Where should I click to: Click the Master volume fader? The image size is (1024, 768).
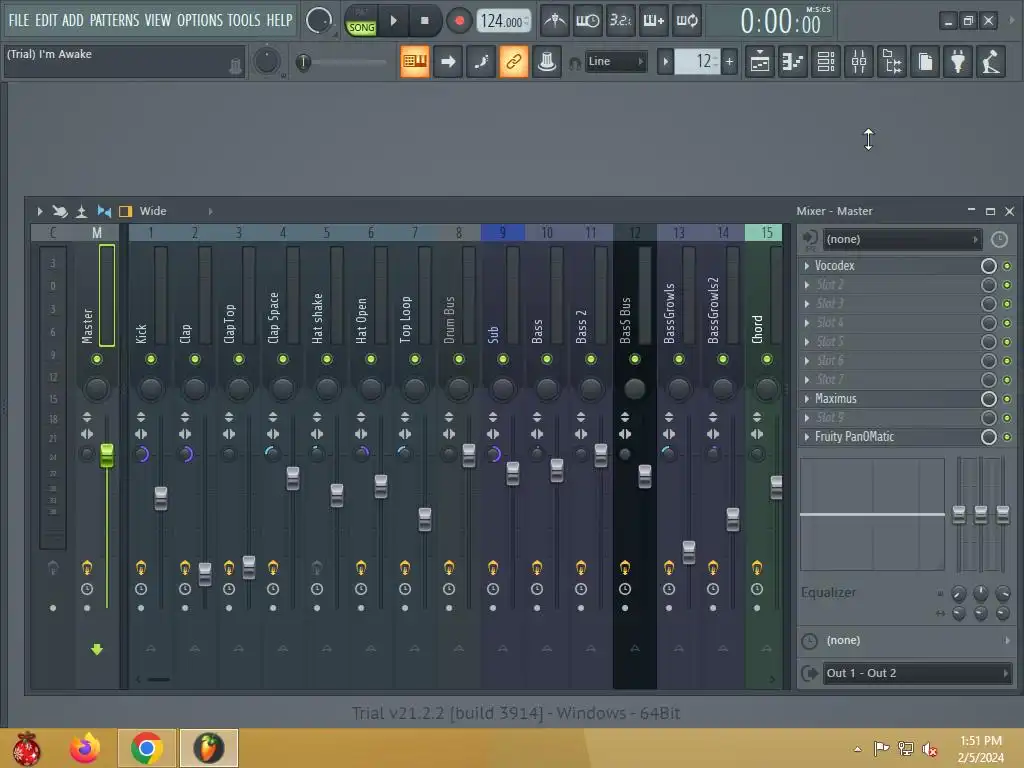click(106, 456)
